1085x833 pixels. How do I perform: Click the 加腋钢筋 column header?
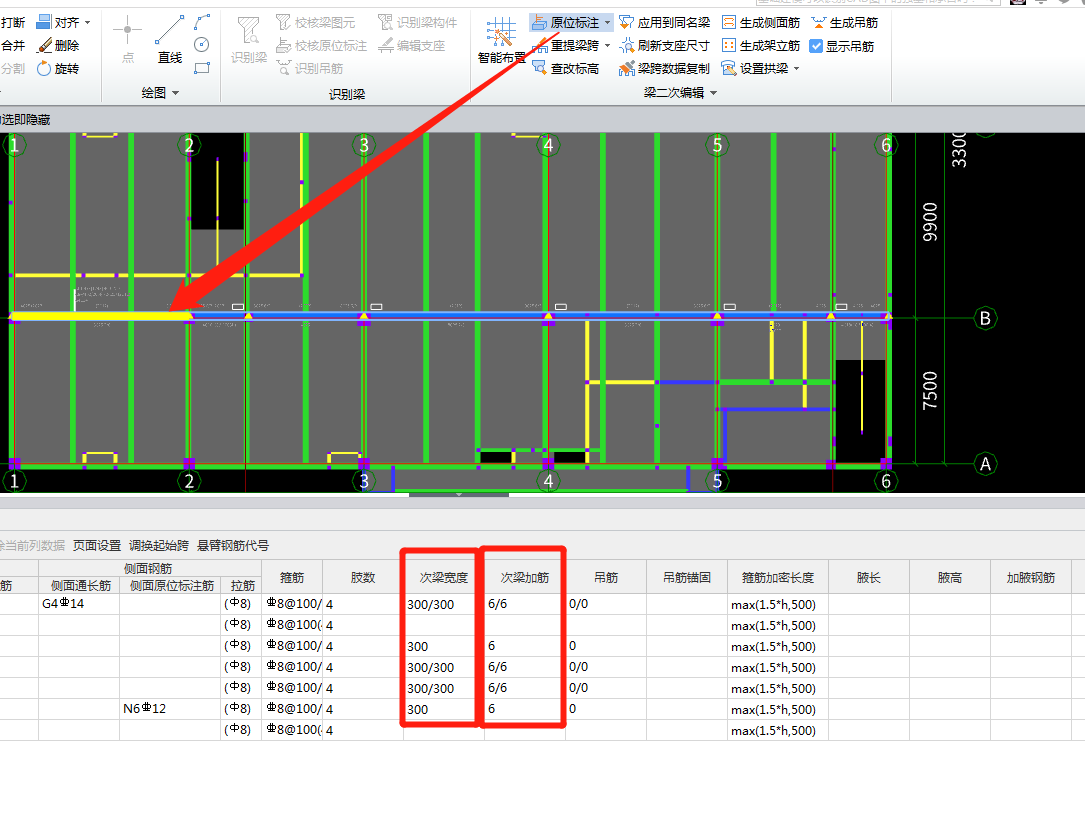(x=1030, y=577)
